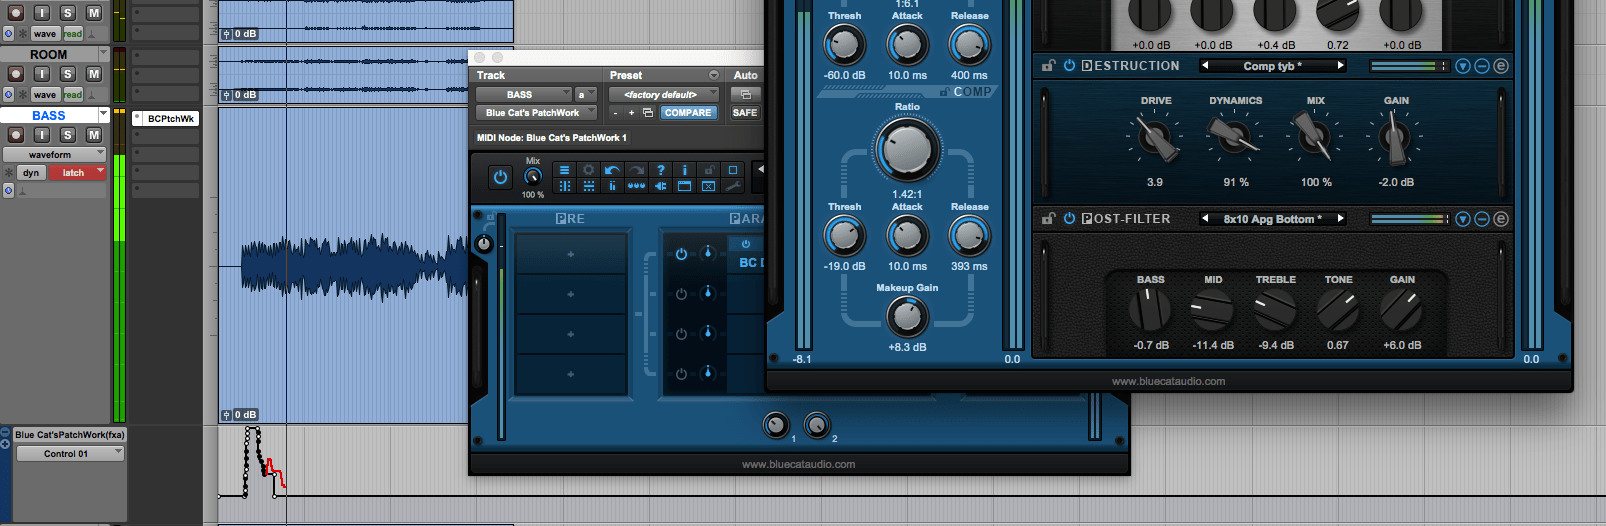Click the wave view button on ROOM track
1606x526 pixels.
[45, 95]
